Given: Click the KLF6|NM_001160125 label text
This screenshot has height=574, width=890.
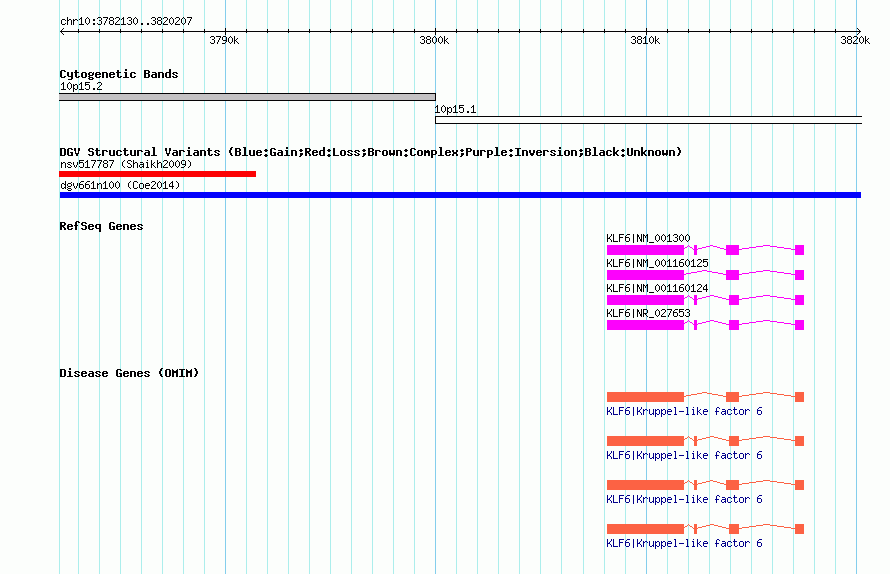Looking at the screenshot, I should (657, 263).
